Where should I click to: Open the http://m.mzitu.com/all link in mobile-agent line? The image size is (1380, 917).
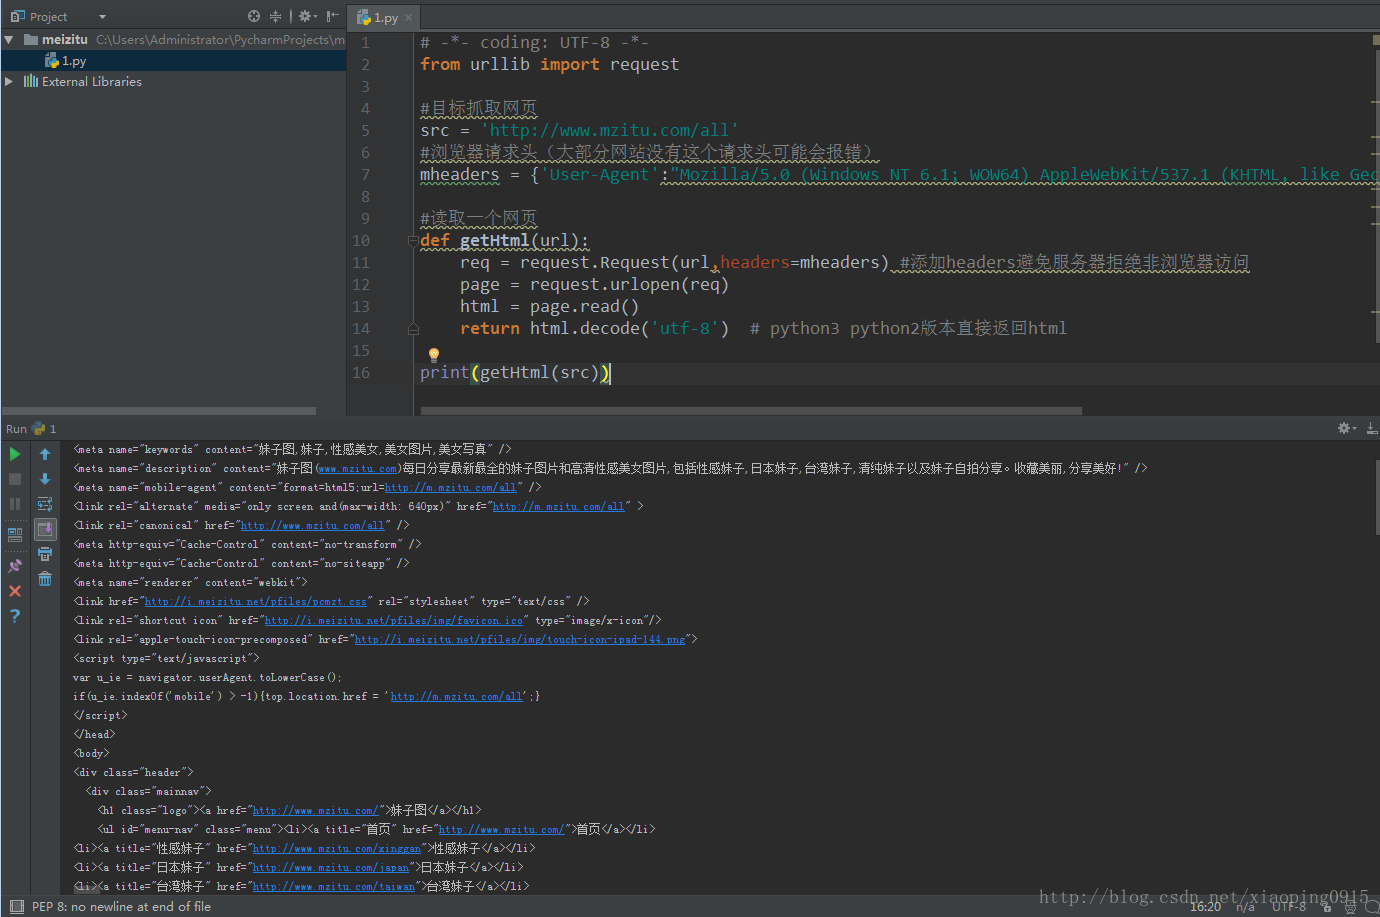coord(451,487)
